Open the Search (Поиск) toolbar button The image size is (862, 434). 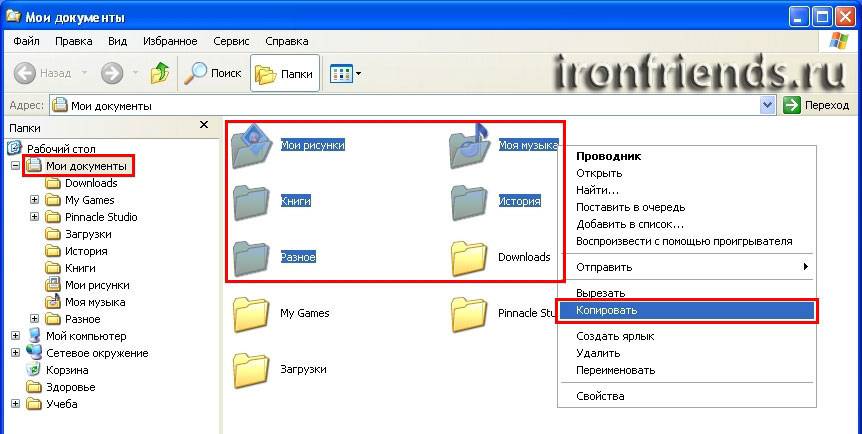point(213,73)
